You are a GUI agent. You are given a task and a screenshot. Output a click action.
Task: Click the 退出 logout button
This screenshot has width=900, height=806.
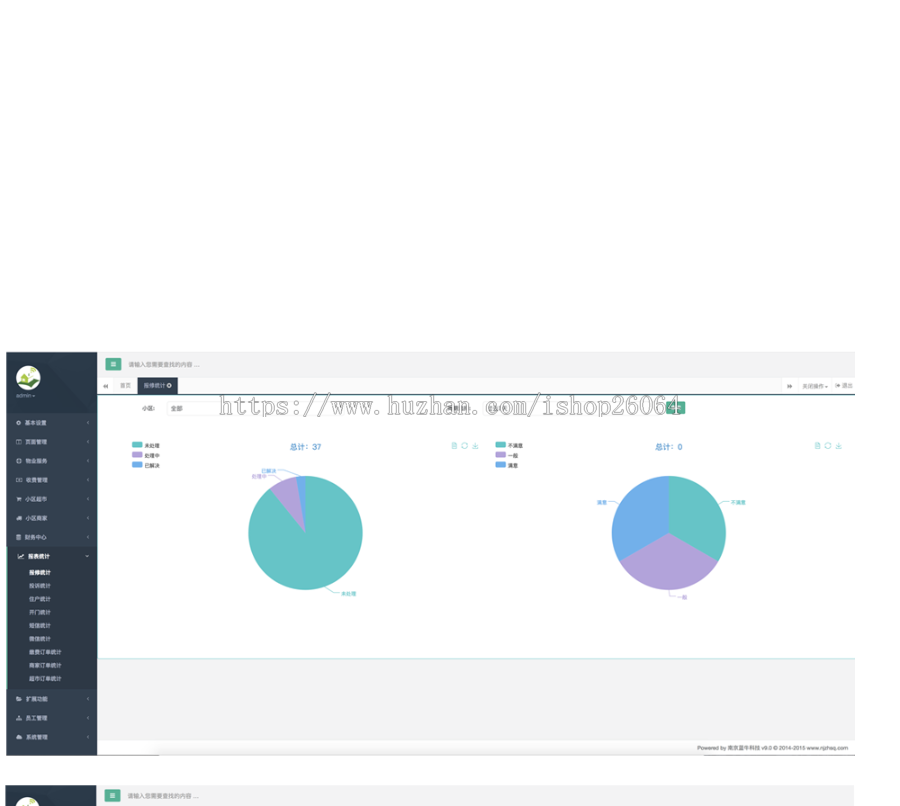(x=844, y=385)
